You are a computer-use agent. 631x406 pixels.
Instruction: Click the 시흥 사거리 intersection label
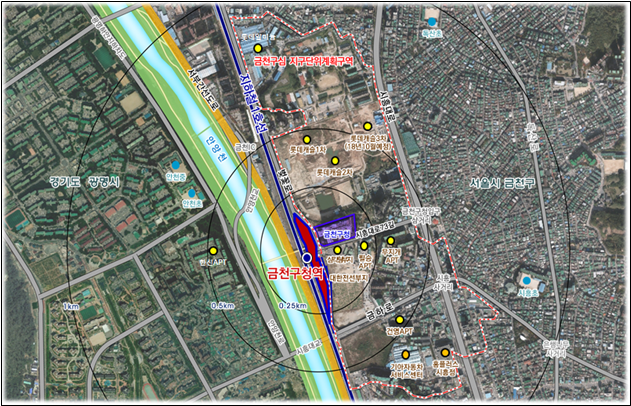pyautogui.click(x=443, y=282)
